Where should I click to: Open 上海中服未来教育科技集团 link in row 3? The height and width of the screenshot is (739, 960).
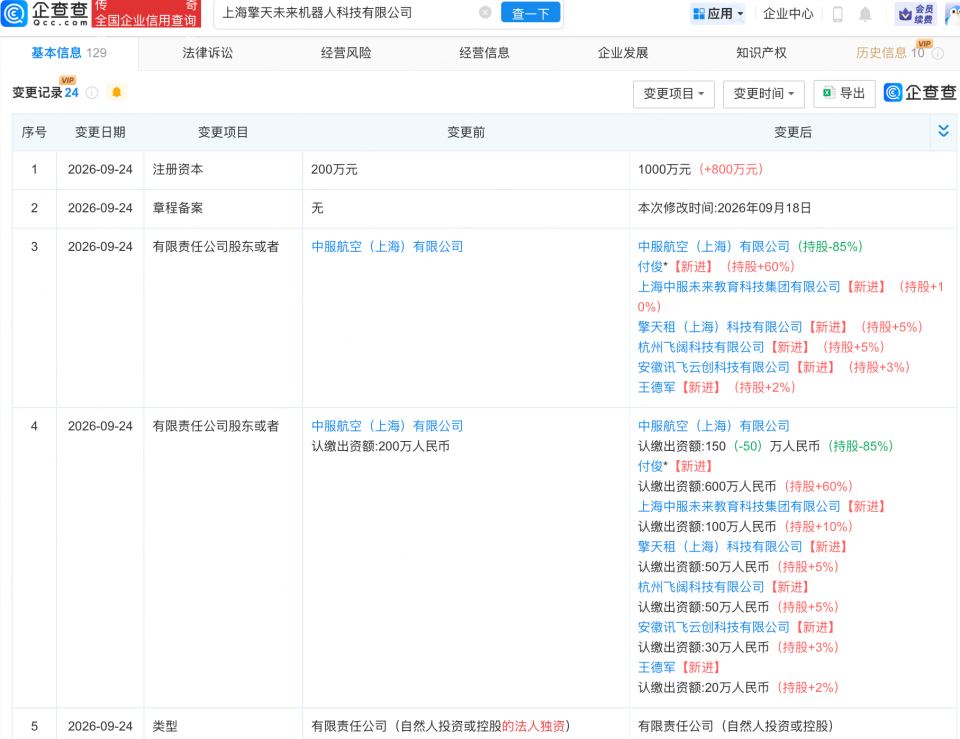coord(739,287)
